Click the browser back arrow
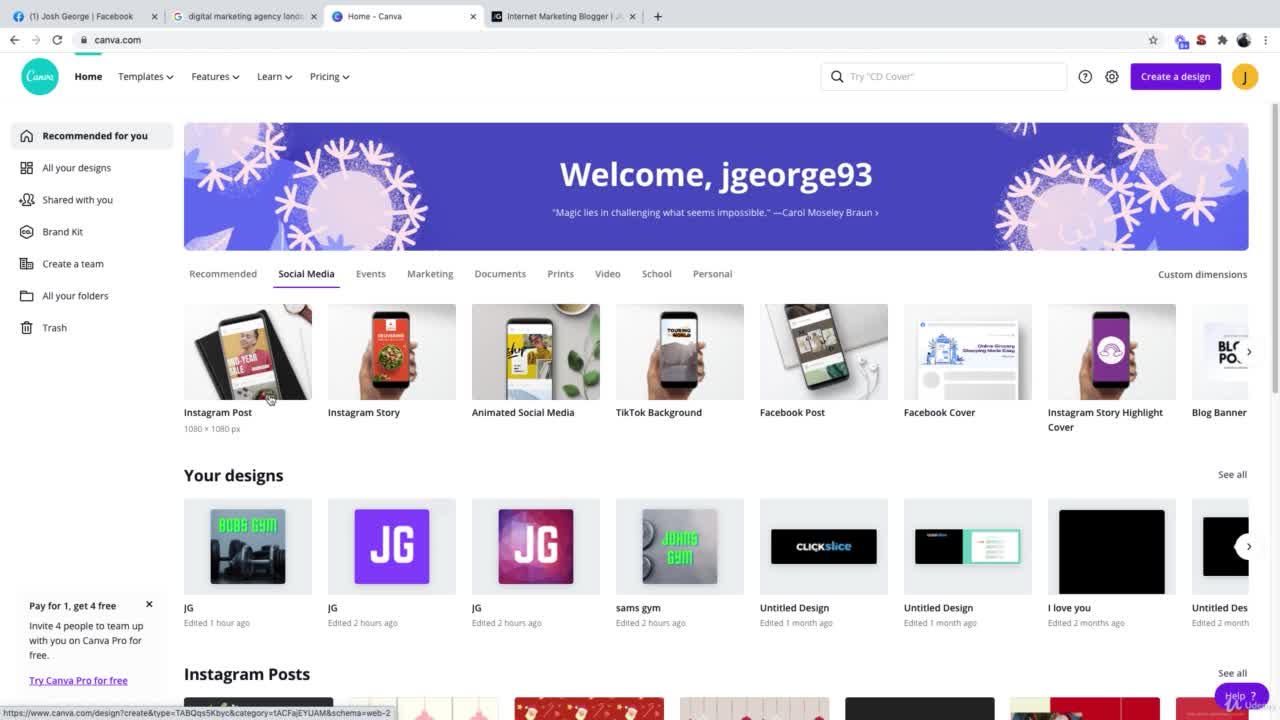 point(14,40)
